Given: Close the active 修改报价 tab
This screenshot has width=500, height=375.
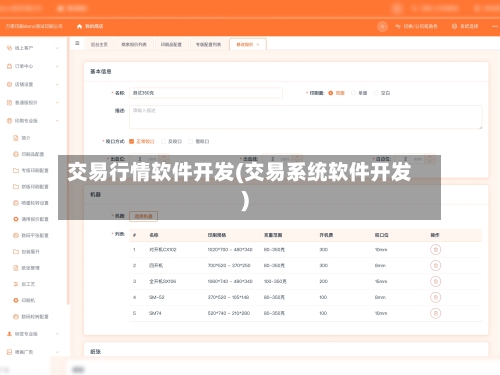Looking at the screenshot, I should click(258, 44).
